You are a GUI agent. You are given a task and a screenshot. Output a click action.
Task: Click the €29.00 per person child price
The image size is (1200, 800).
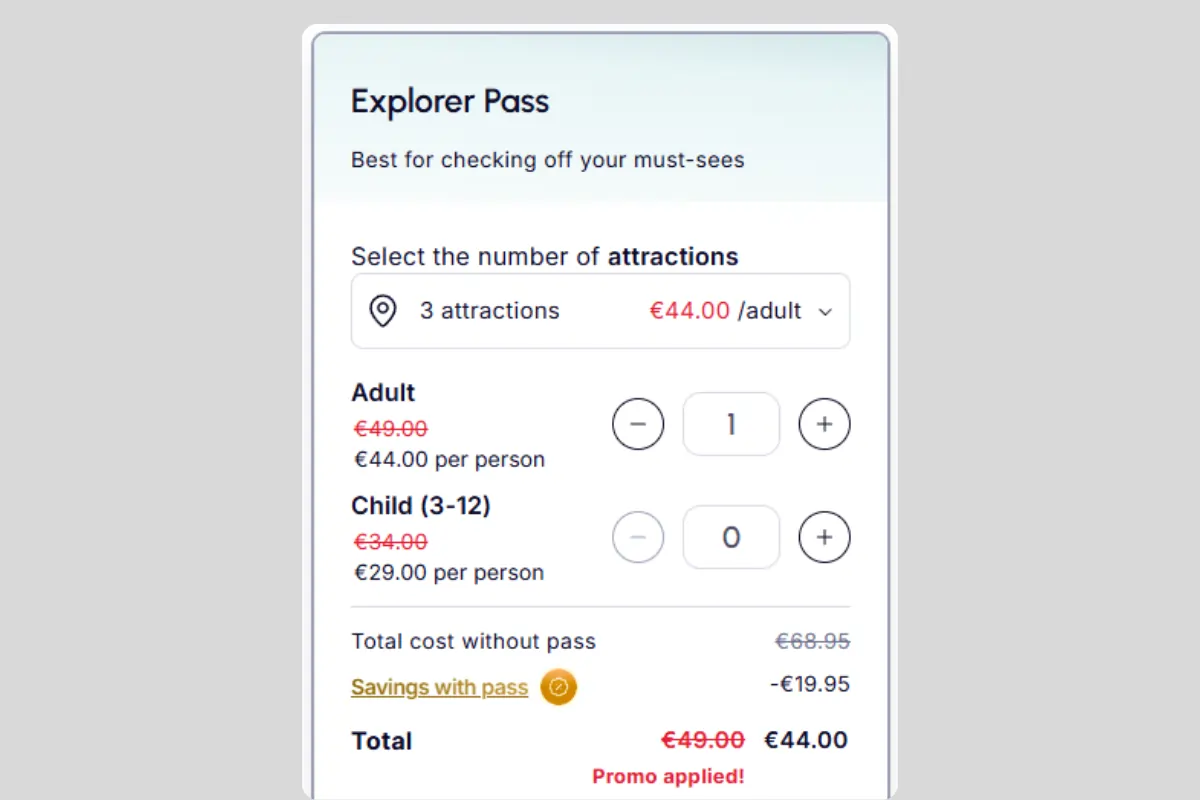click(x=447, y=572)
